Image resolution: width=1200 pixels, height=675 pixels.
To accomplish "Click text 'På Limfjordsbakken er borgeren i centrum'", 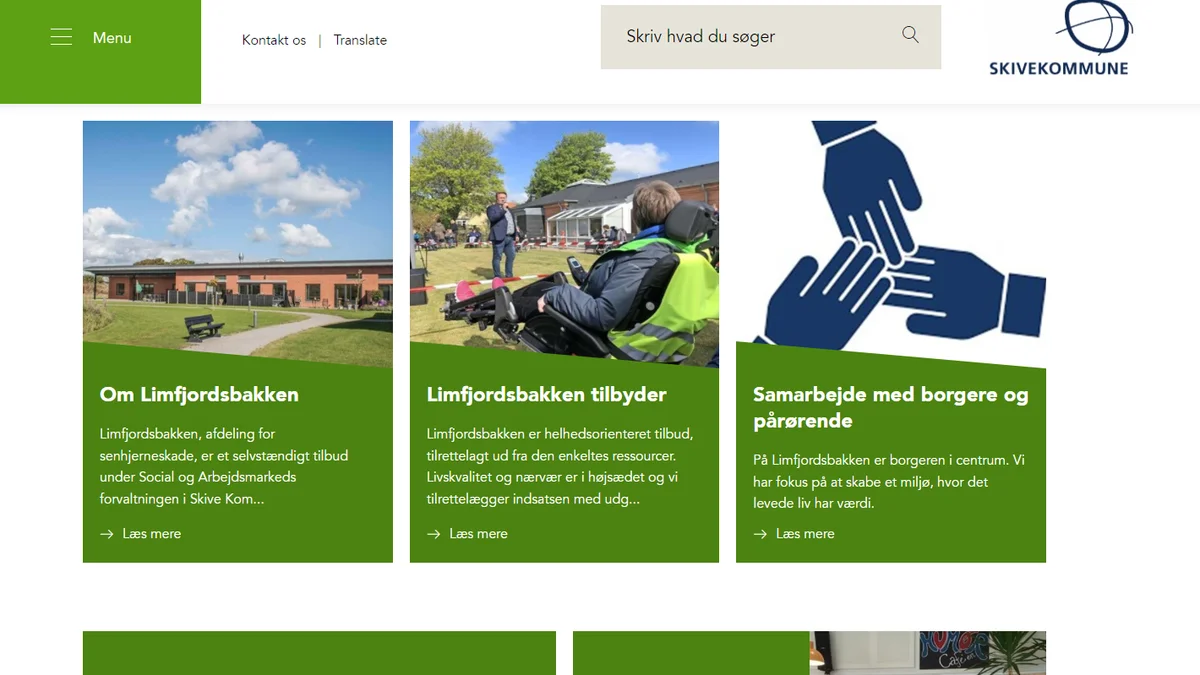I will (x=889, y=482).
